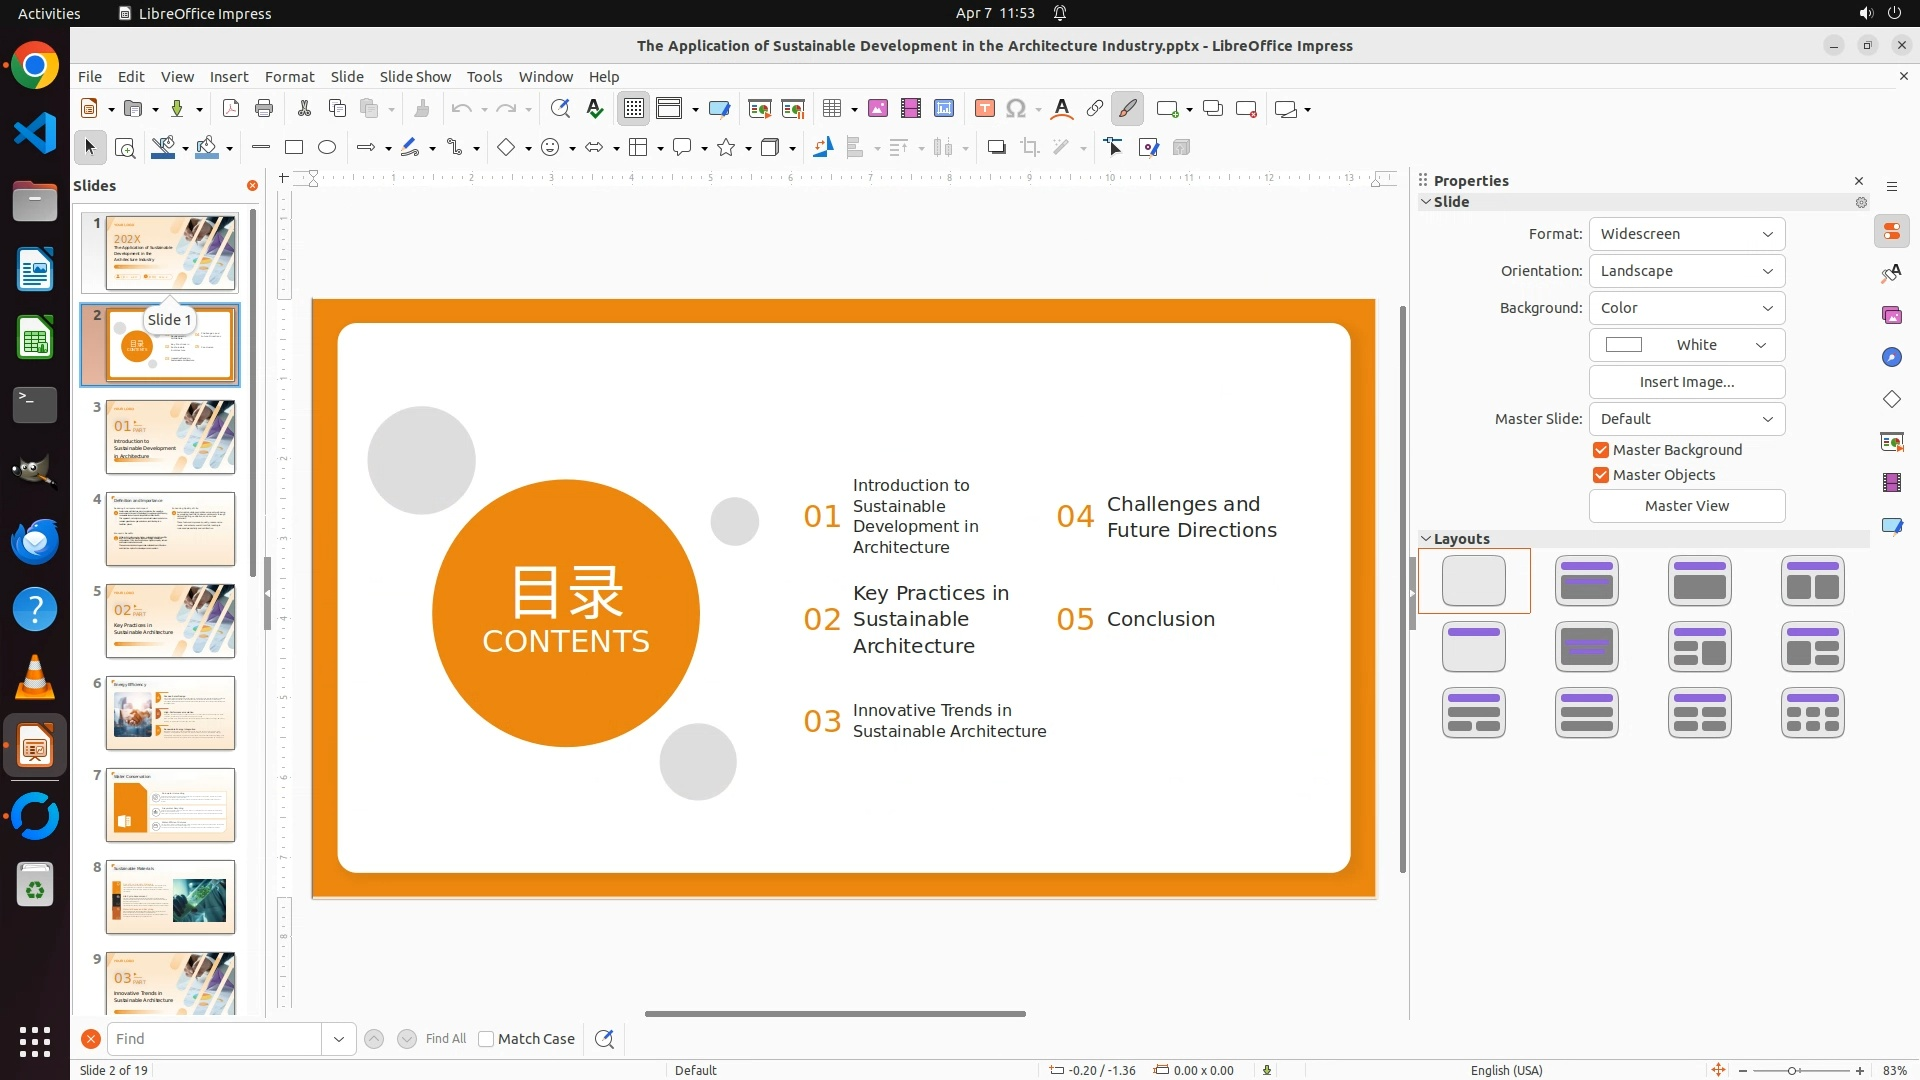Viewport: 1920px width, 1080px height.
Task: Open the Slide Show menu
Action: pos(415,77)
